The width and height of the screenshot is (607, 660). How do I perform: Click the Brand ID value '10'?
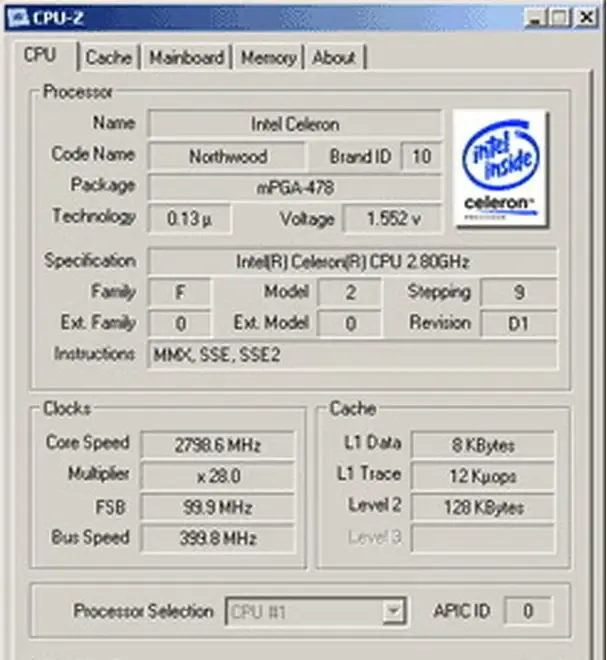pos(421,157)
